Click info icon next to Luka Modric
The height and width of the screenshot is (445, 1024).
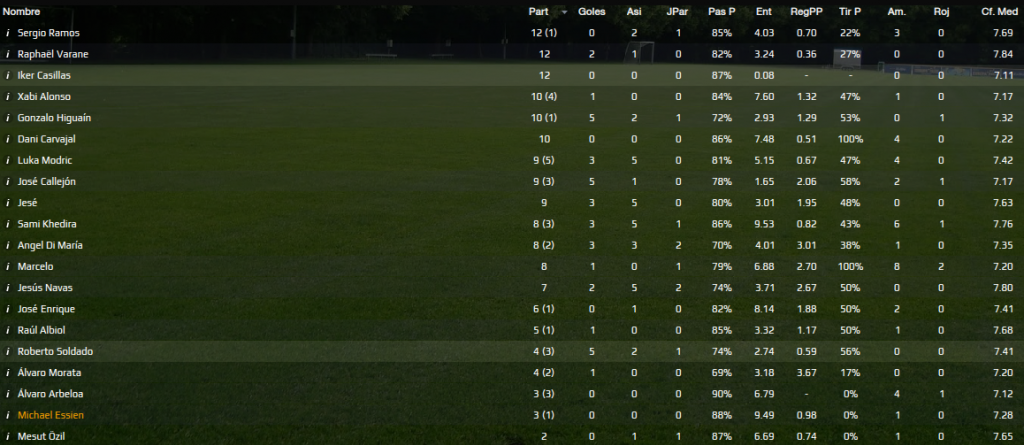tap(8, 160)
